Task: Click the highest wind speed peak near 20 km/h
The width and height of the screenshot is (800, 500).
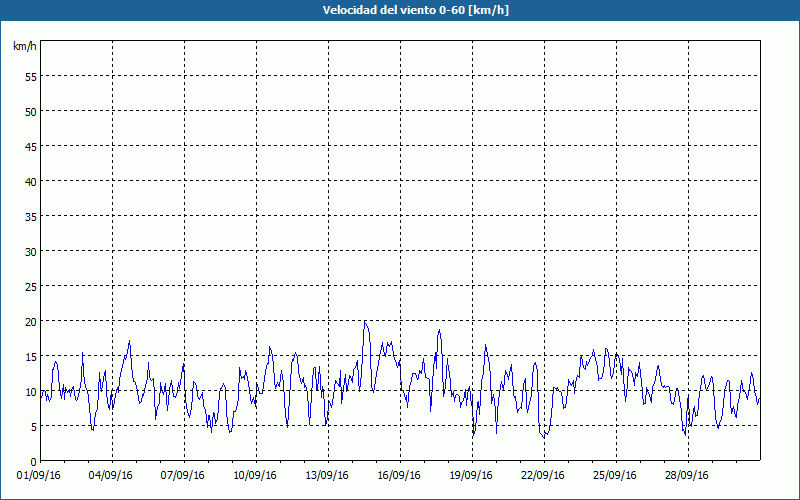Action: point(365,321)
